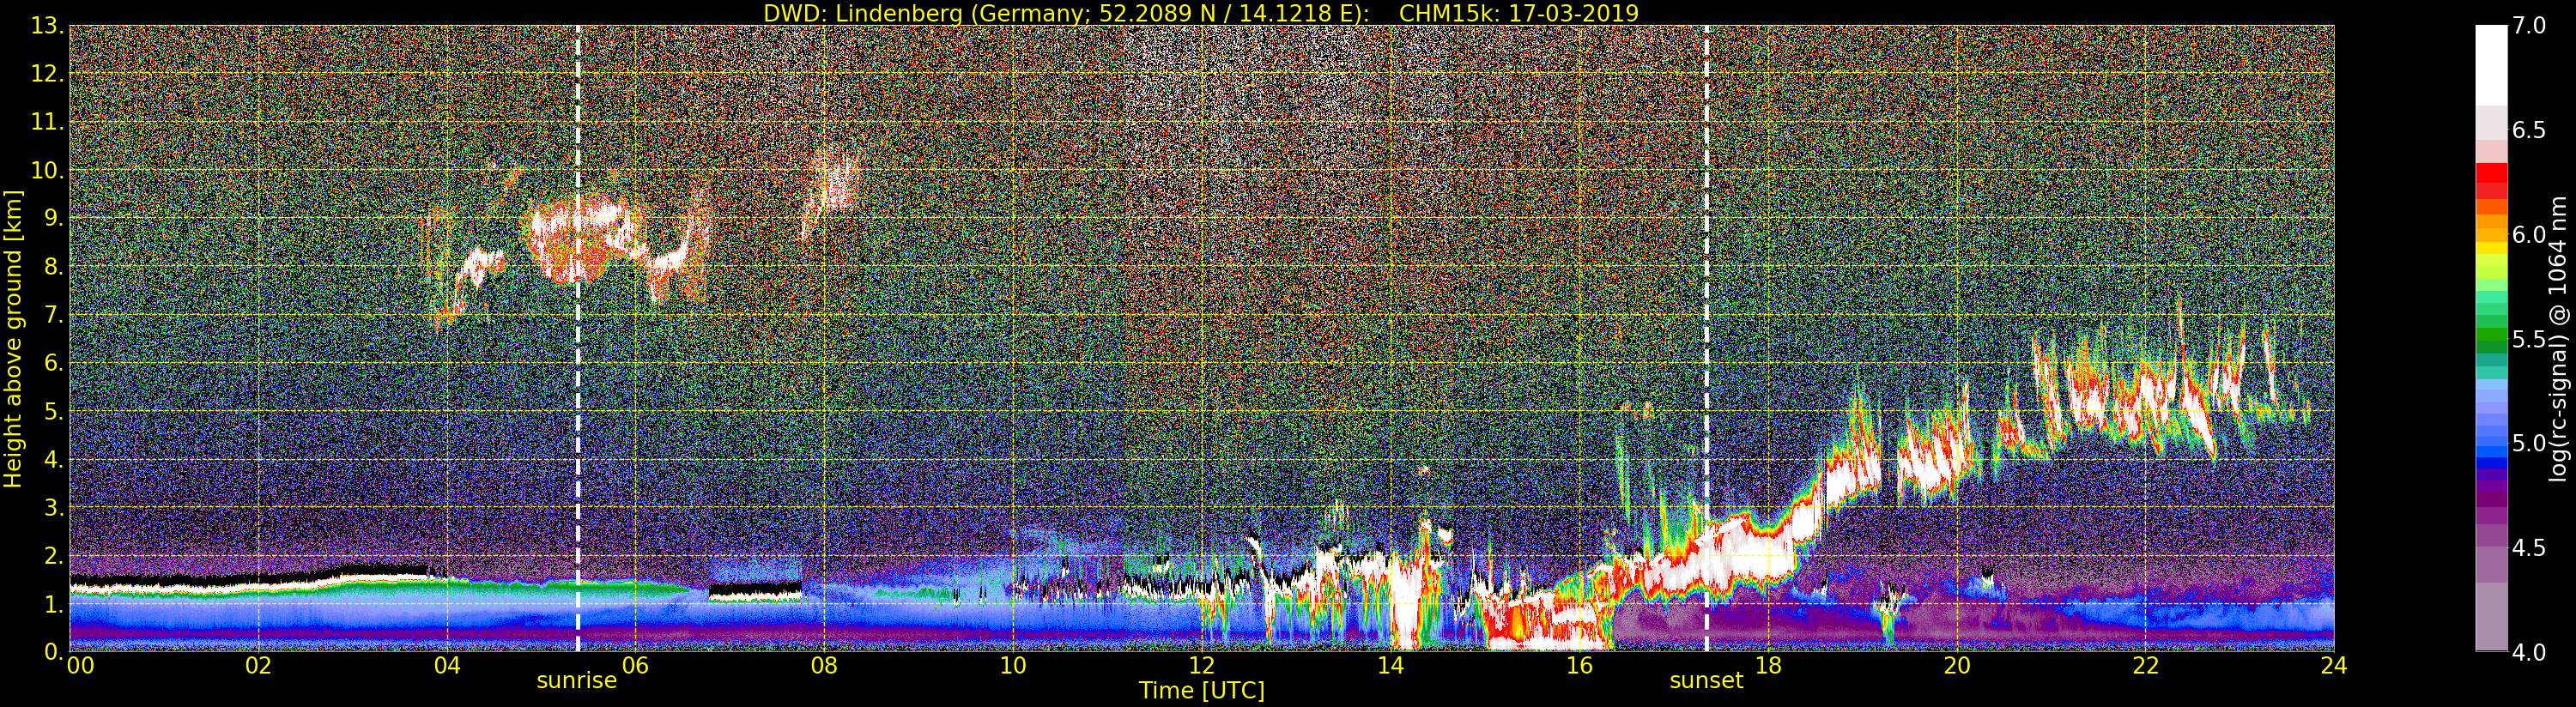
Task: Select the 08 tick on the time axis
Action: coord(824,667)
